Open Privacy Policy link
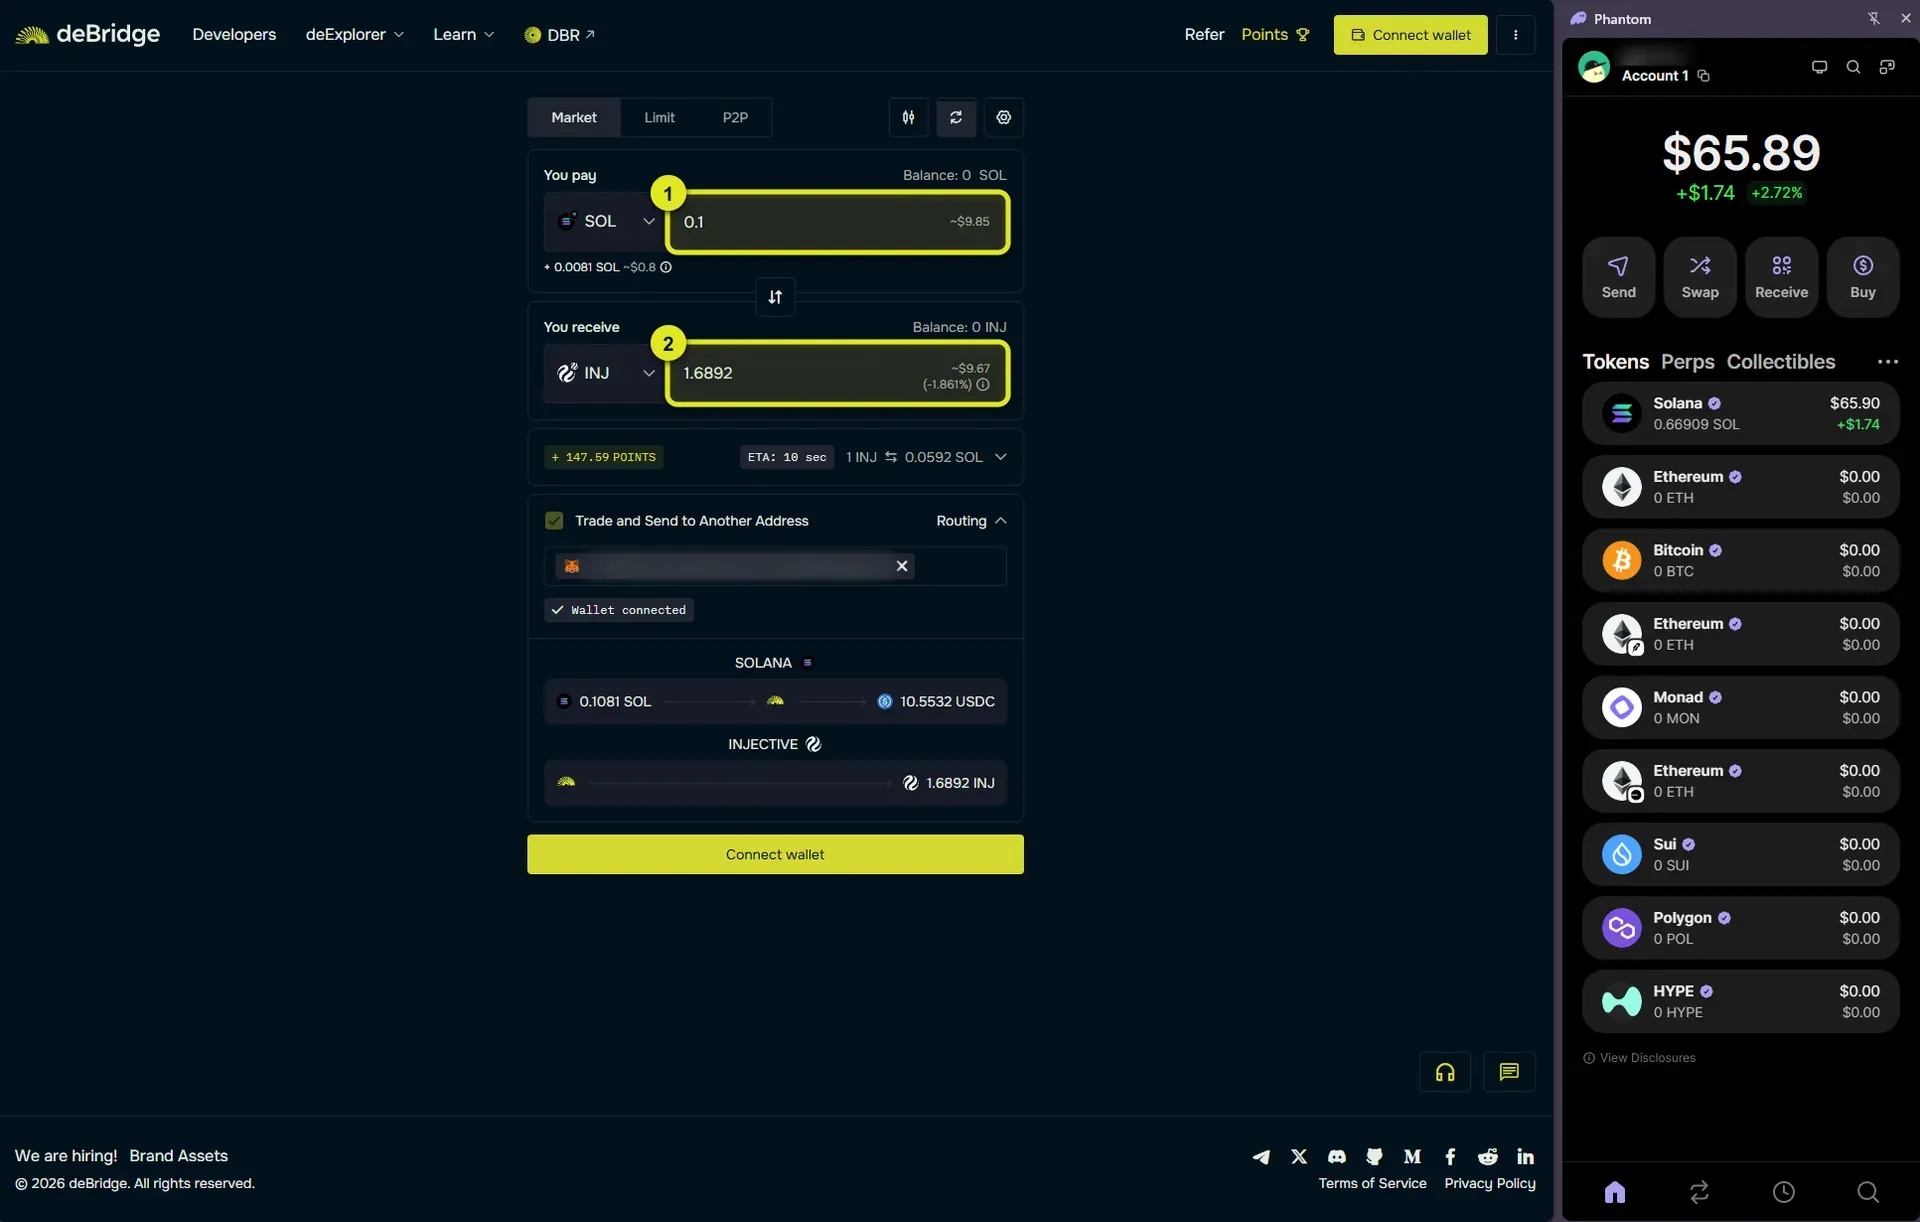 pyautogui.click(x=1490, y=1184)
